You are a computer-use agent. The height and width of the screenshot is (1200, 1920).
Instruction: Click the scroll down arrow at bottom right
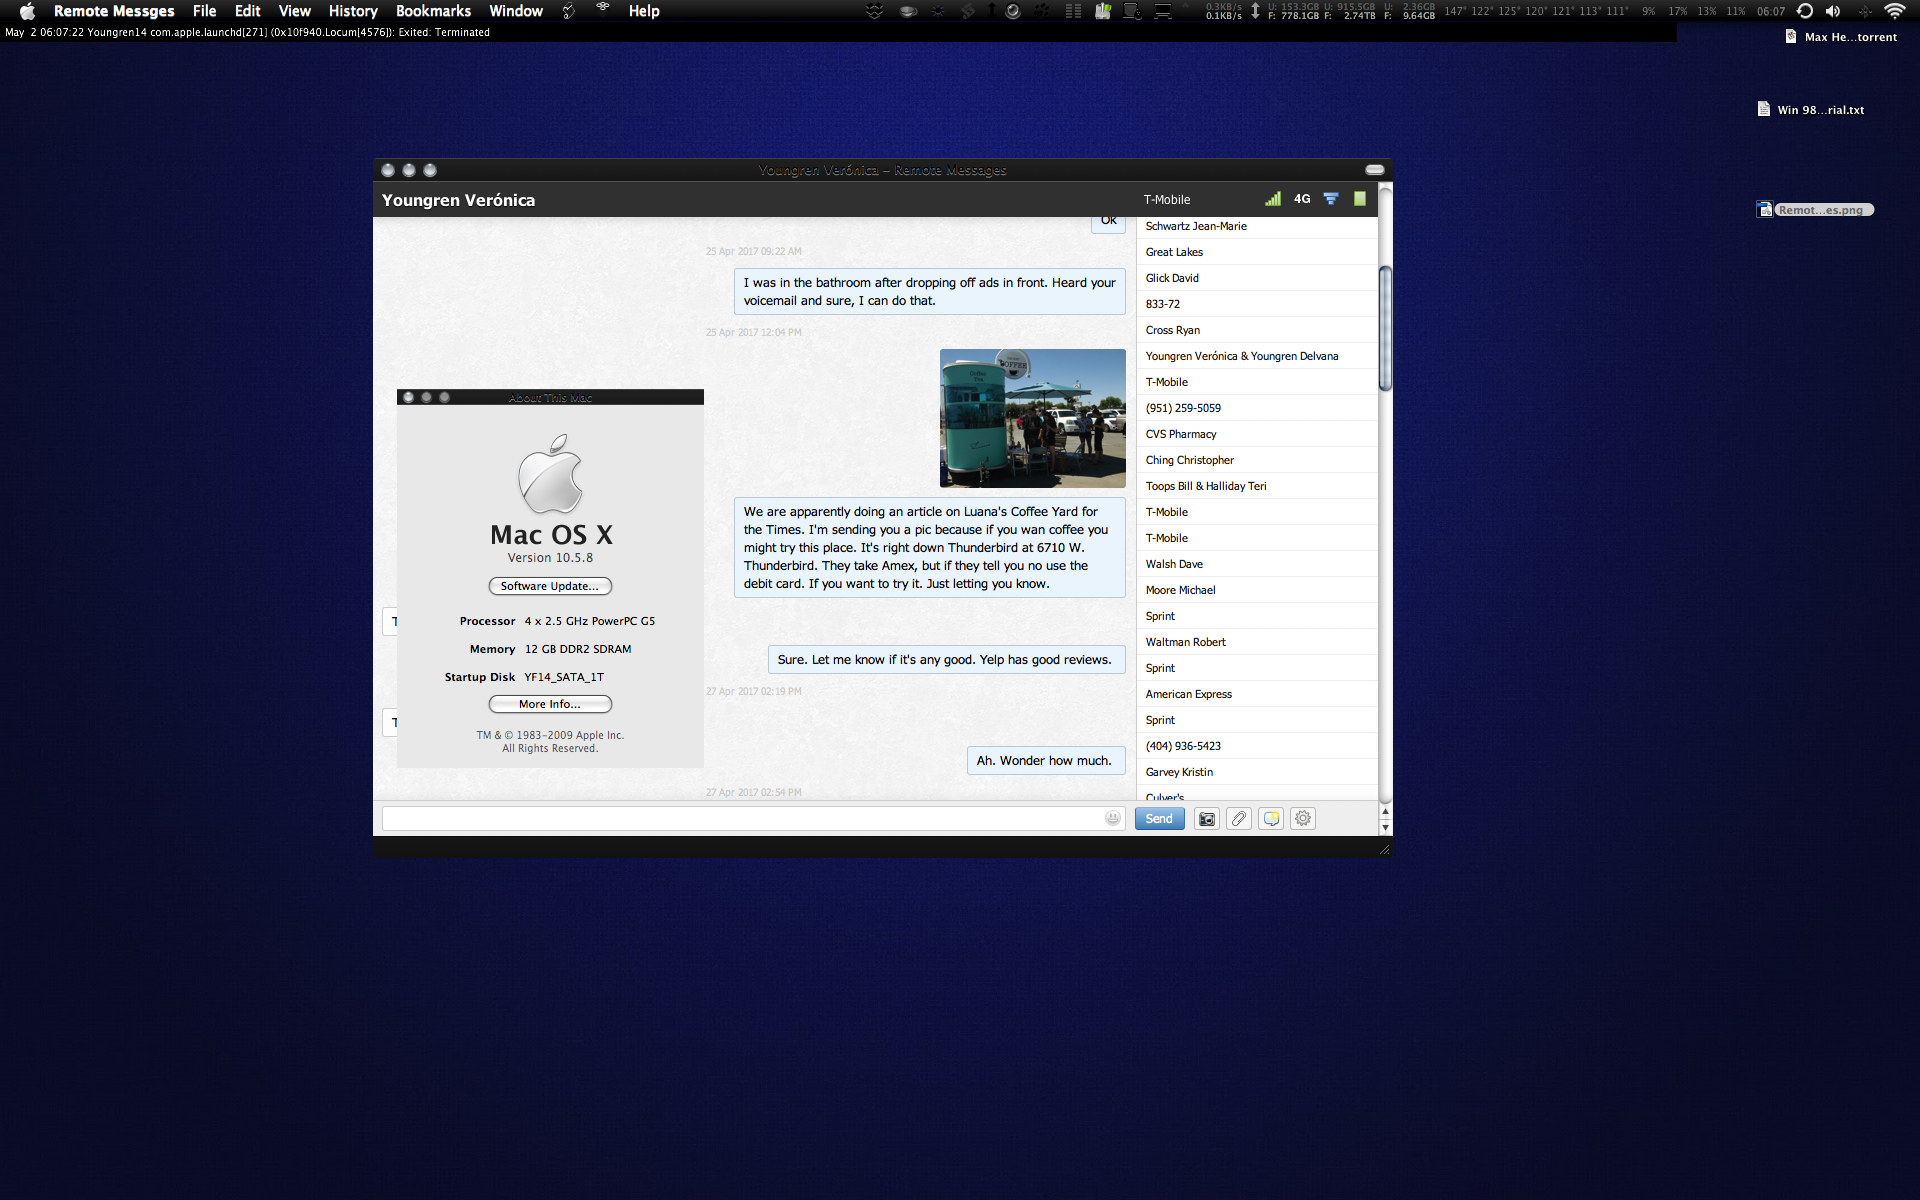1385,827
